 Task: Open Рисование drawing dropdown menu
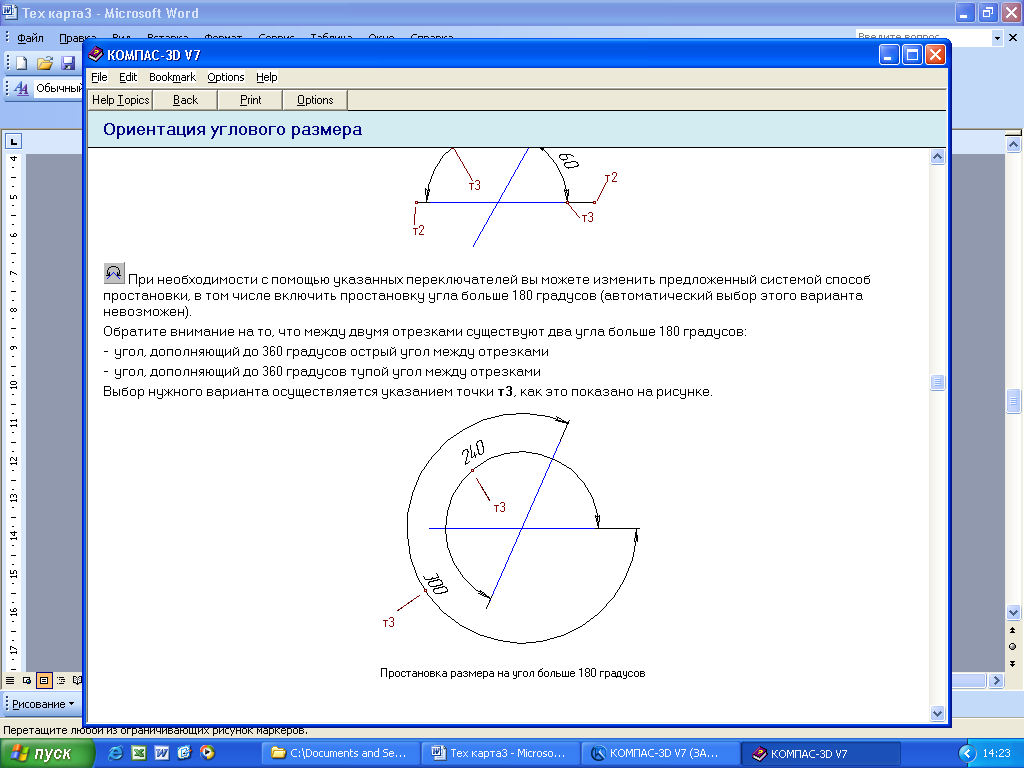43,704
